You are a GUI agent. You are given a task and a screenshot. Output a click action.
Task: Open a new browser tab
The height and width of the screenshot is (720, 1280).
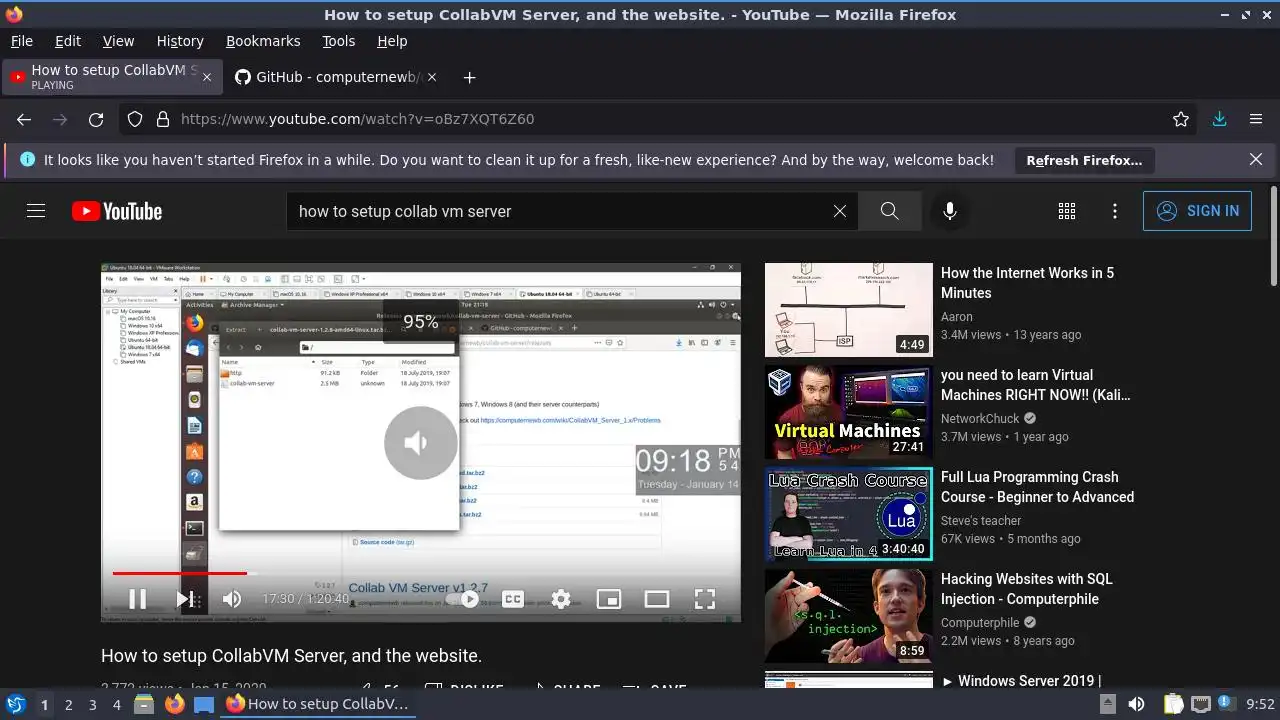coord(469,77)
